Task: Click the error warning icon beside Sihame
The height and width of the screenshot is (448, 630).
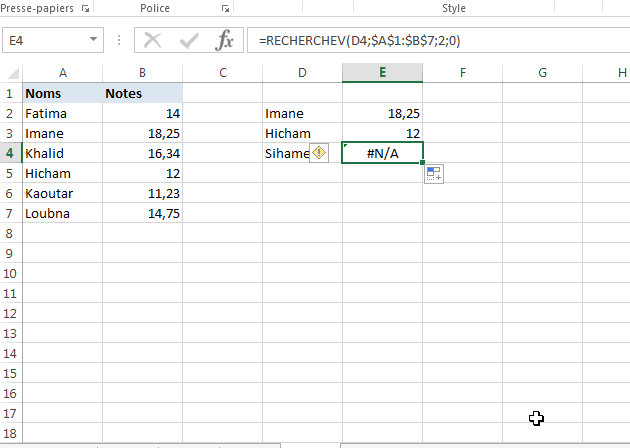Action: pos(319,153)
